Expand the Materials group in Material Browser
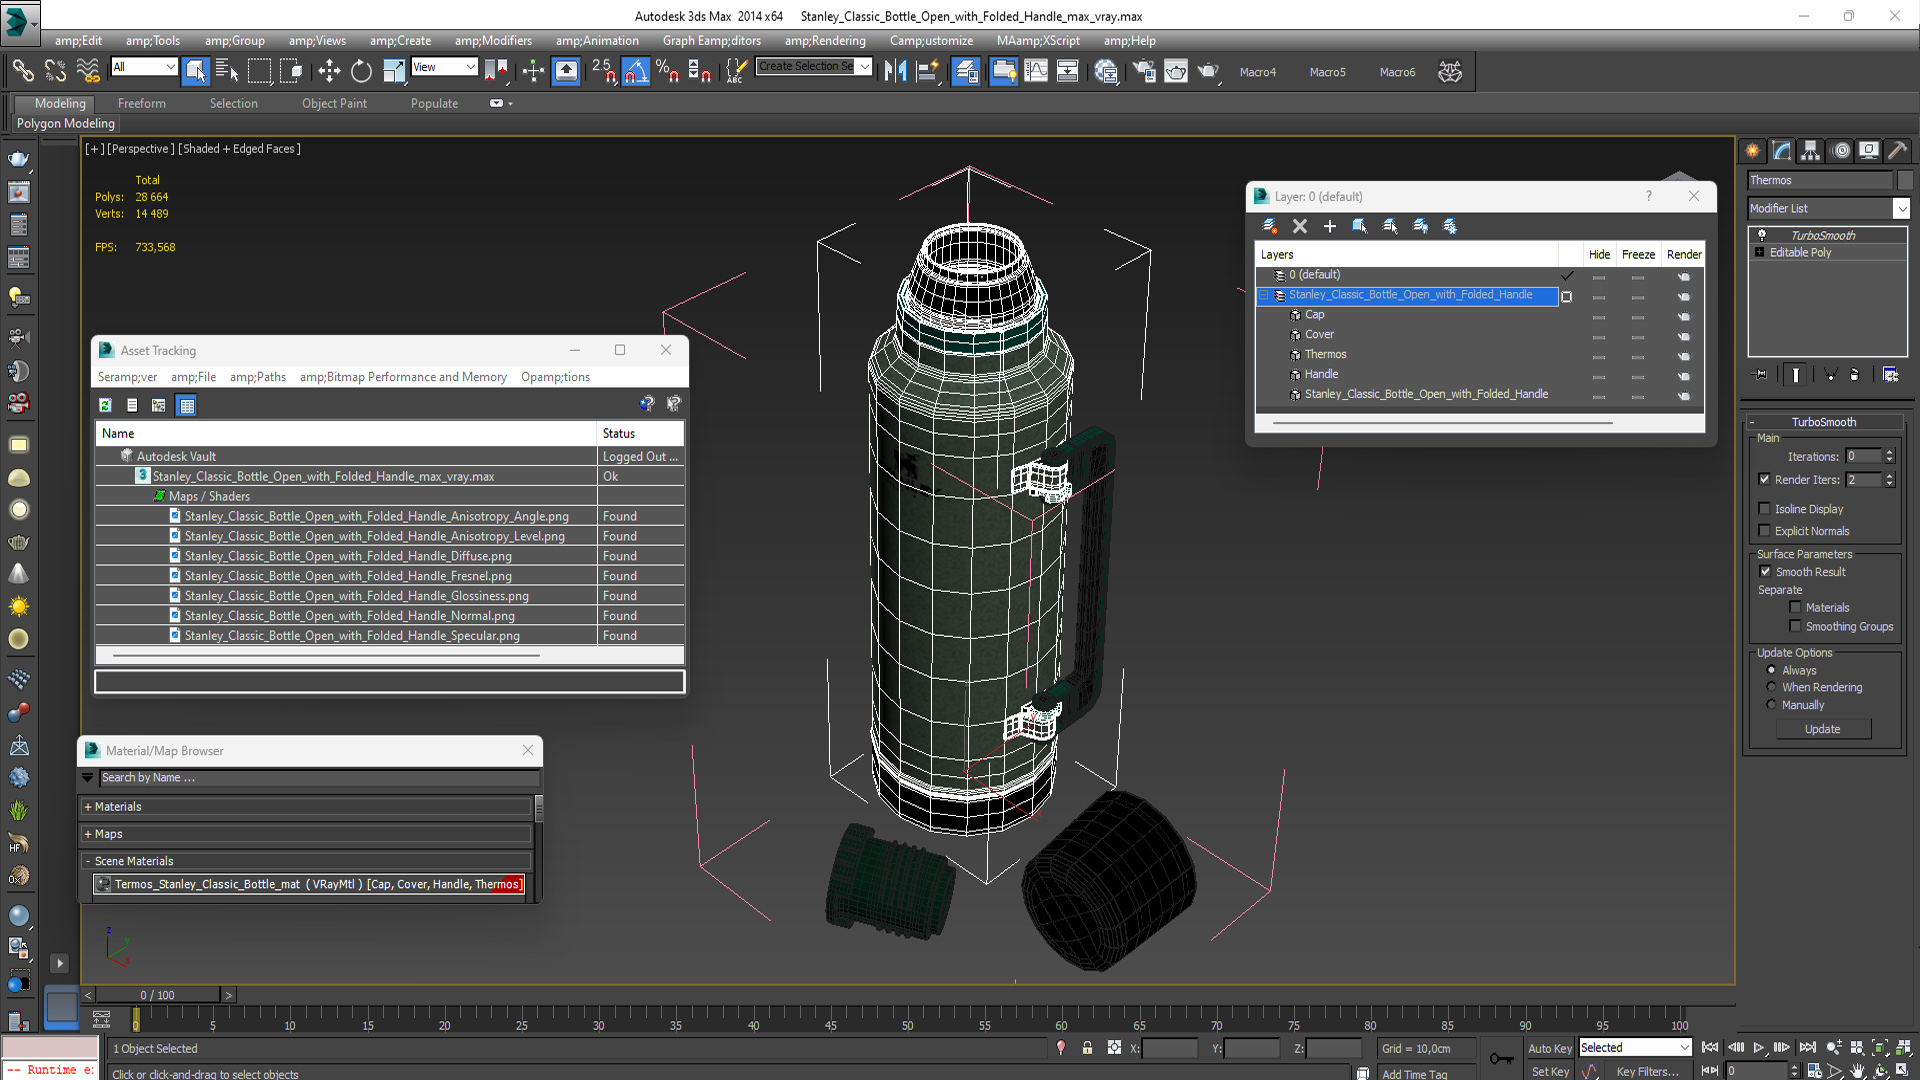The width and height of the screenshot is (1920, 1080). (x=88, y=807)
